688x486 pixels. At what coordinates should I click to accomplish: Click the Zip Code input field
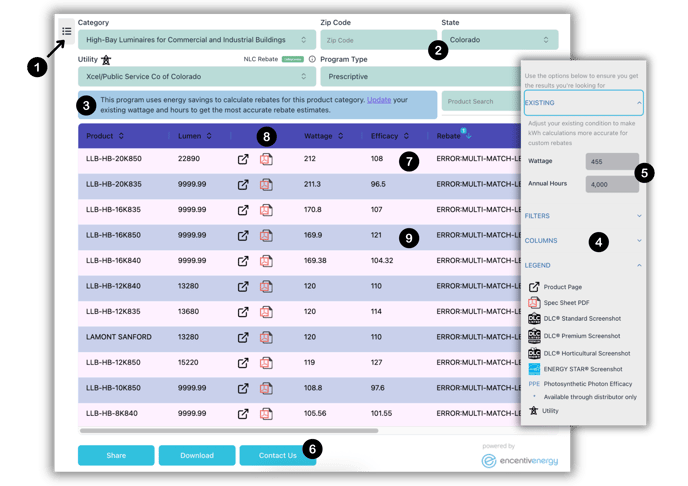coord(377,40)
